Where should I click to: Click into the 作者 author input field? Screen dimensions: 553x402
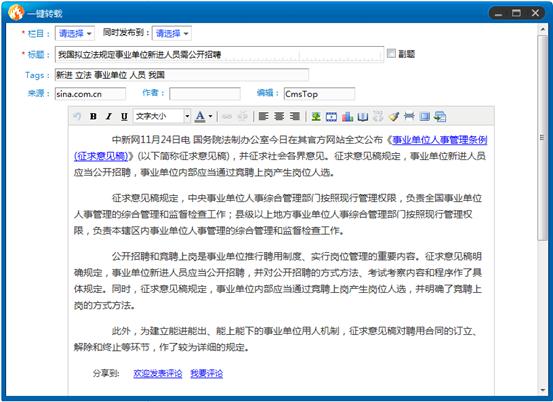[x=205, y=94]
